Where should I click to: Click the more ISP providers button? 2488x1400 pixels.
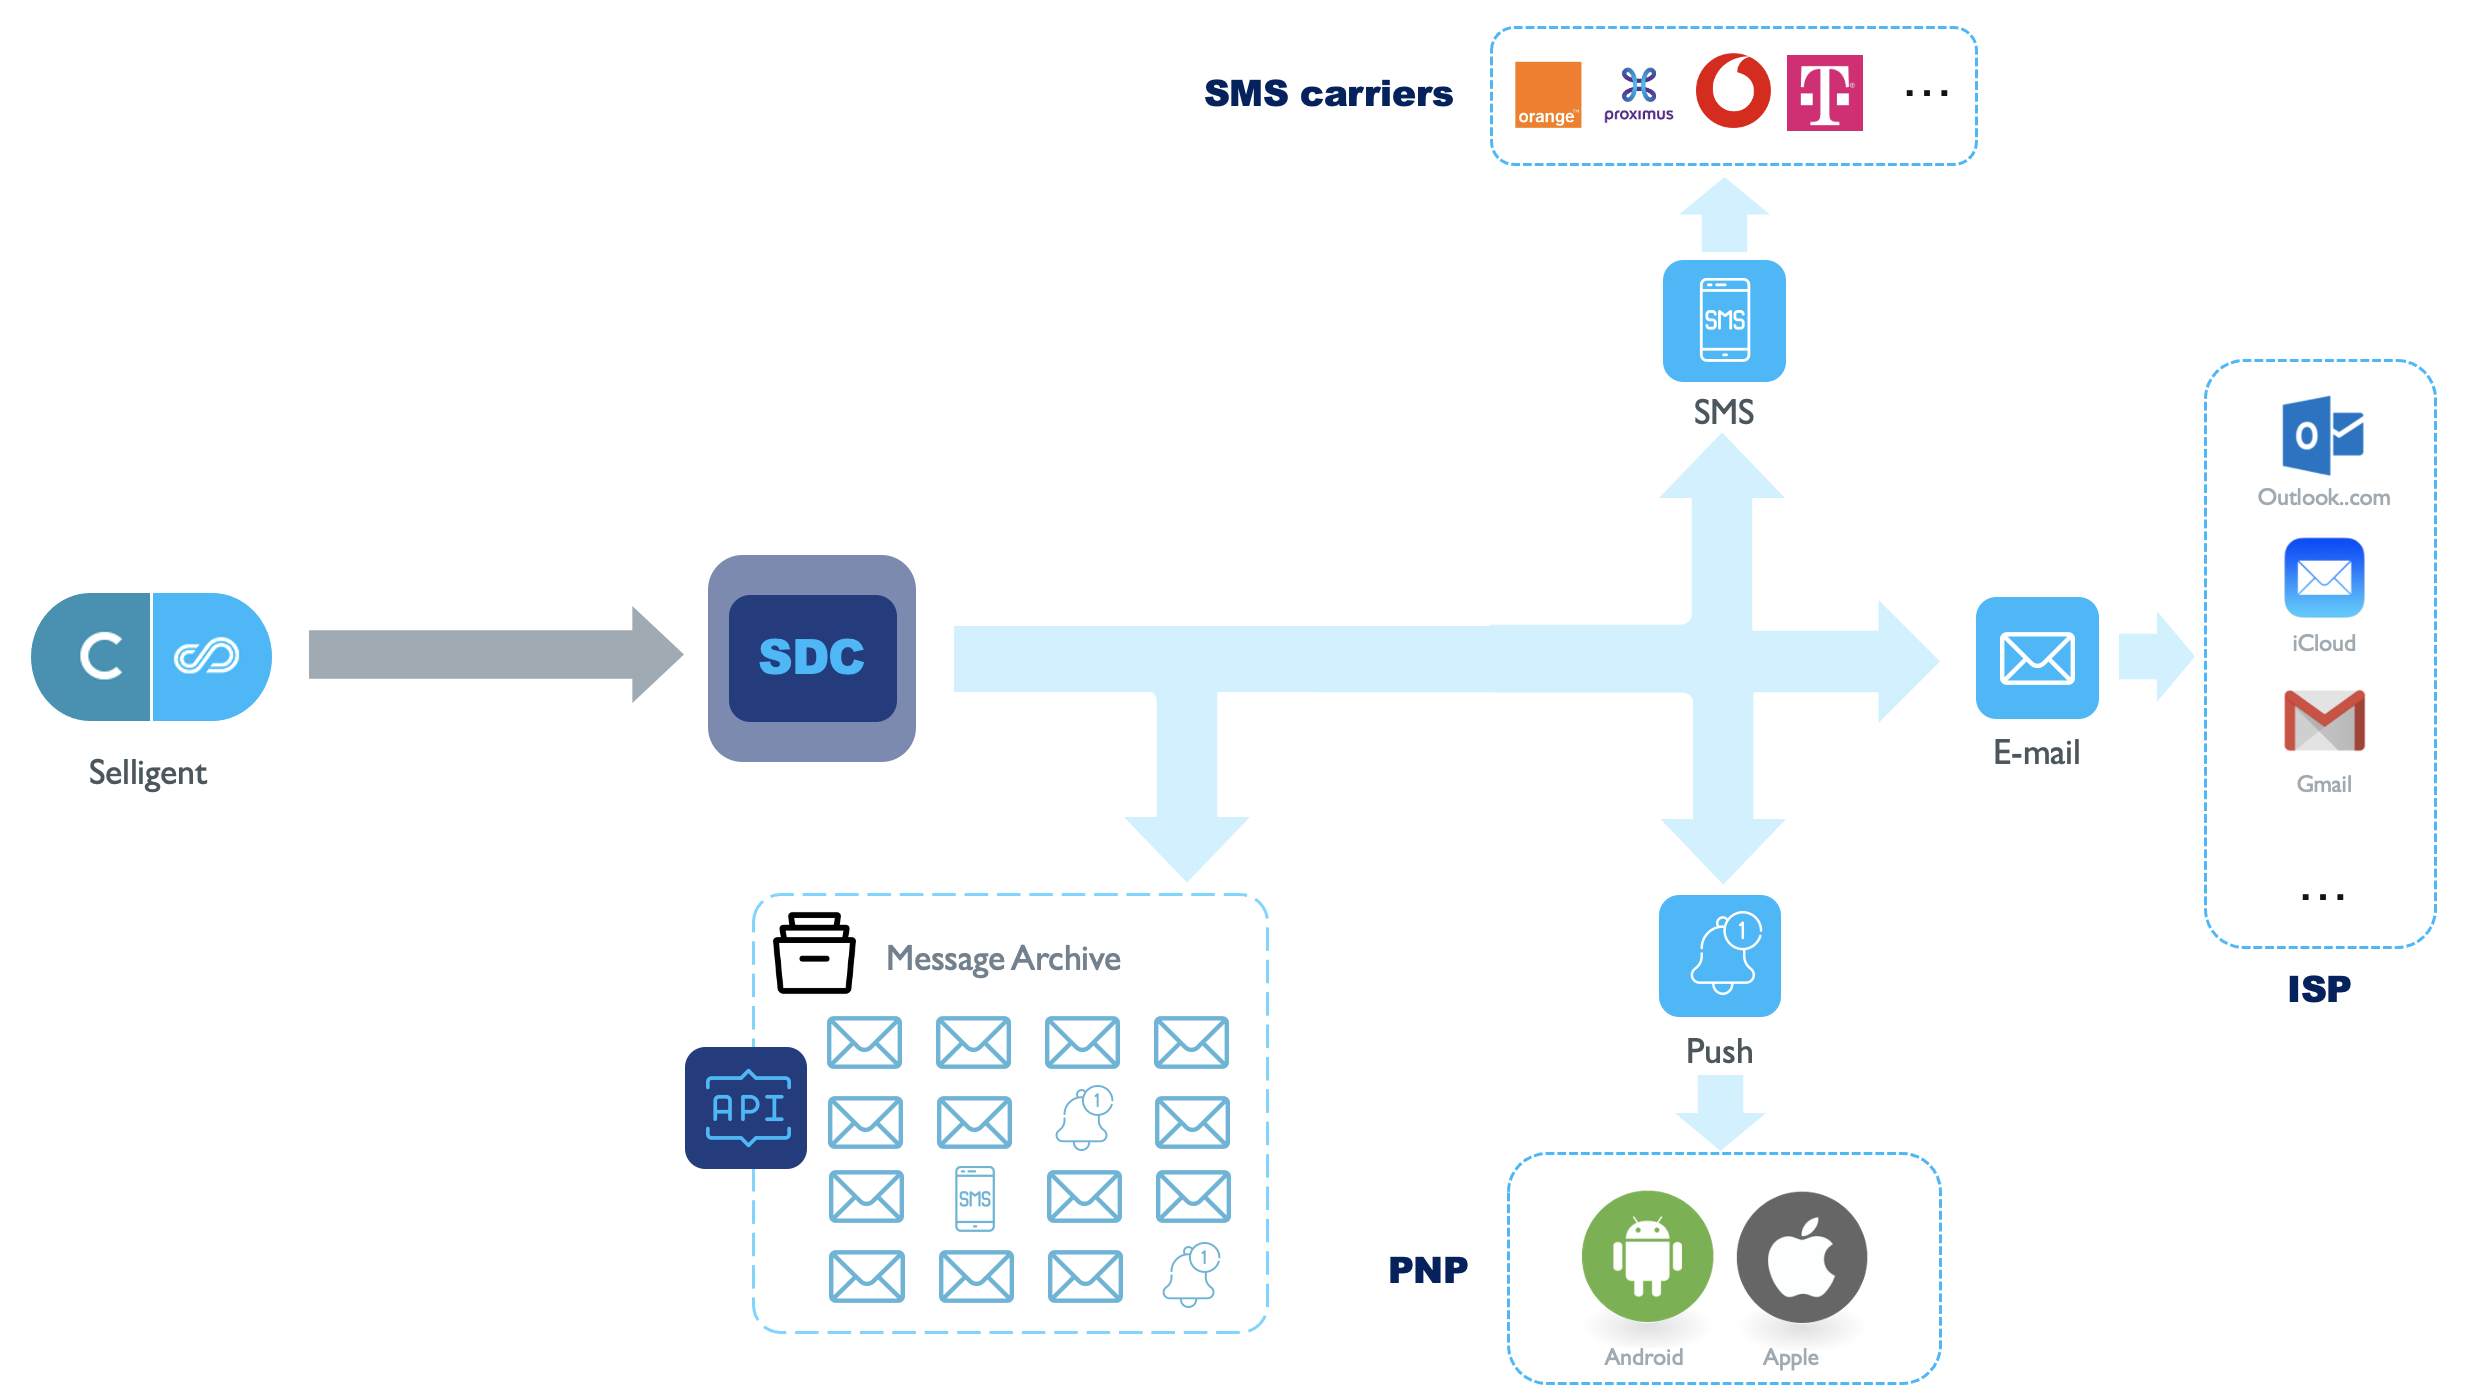(x=2321, y=897)
